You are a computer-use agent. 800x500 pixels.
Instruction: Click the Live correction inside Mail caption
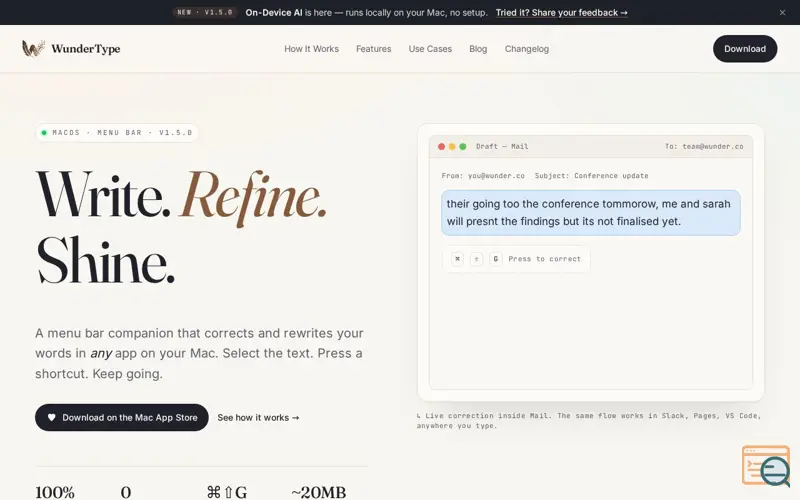[589, 420]
